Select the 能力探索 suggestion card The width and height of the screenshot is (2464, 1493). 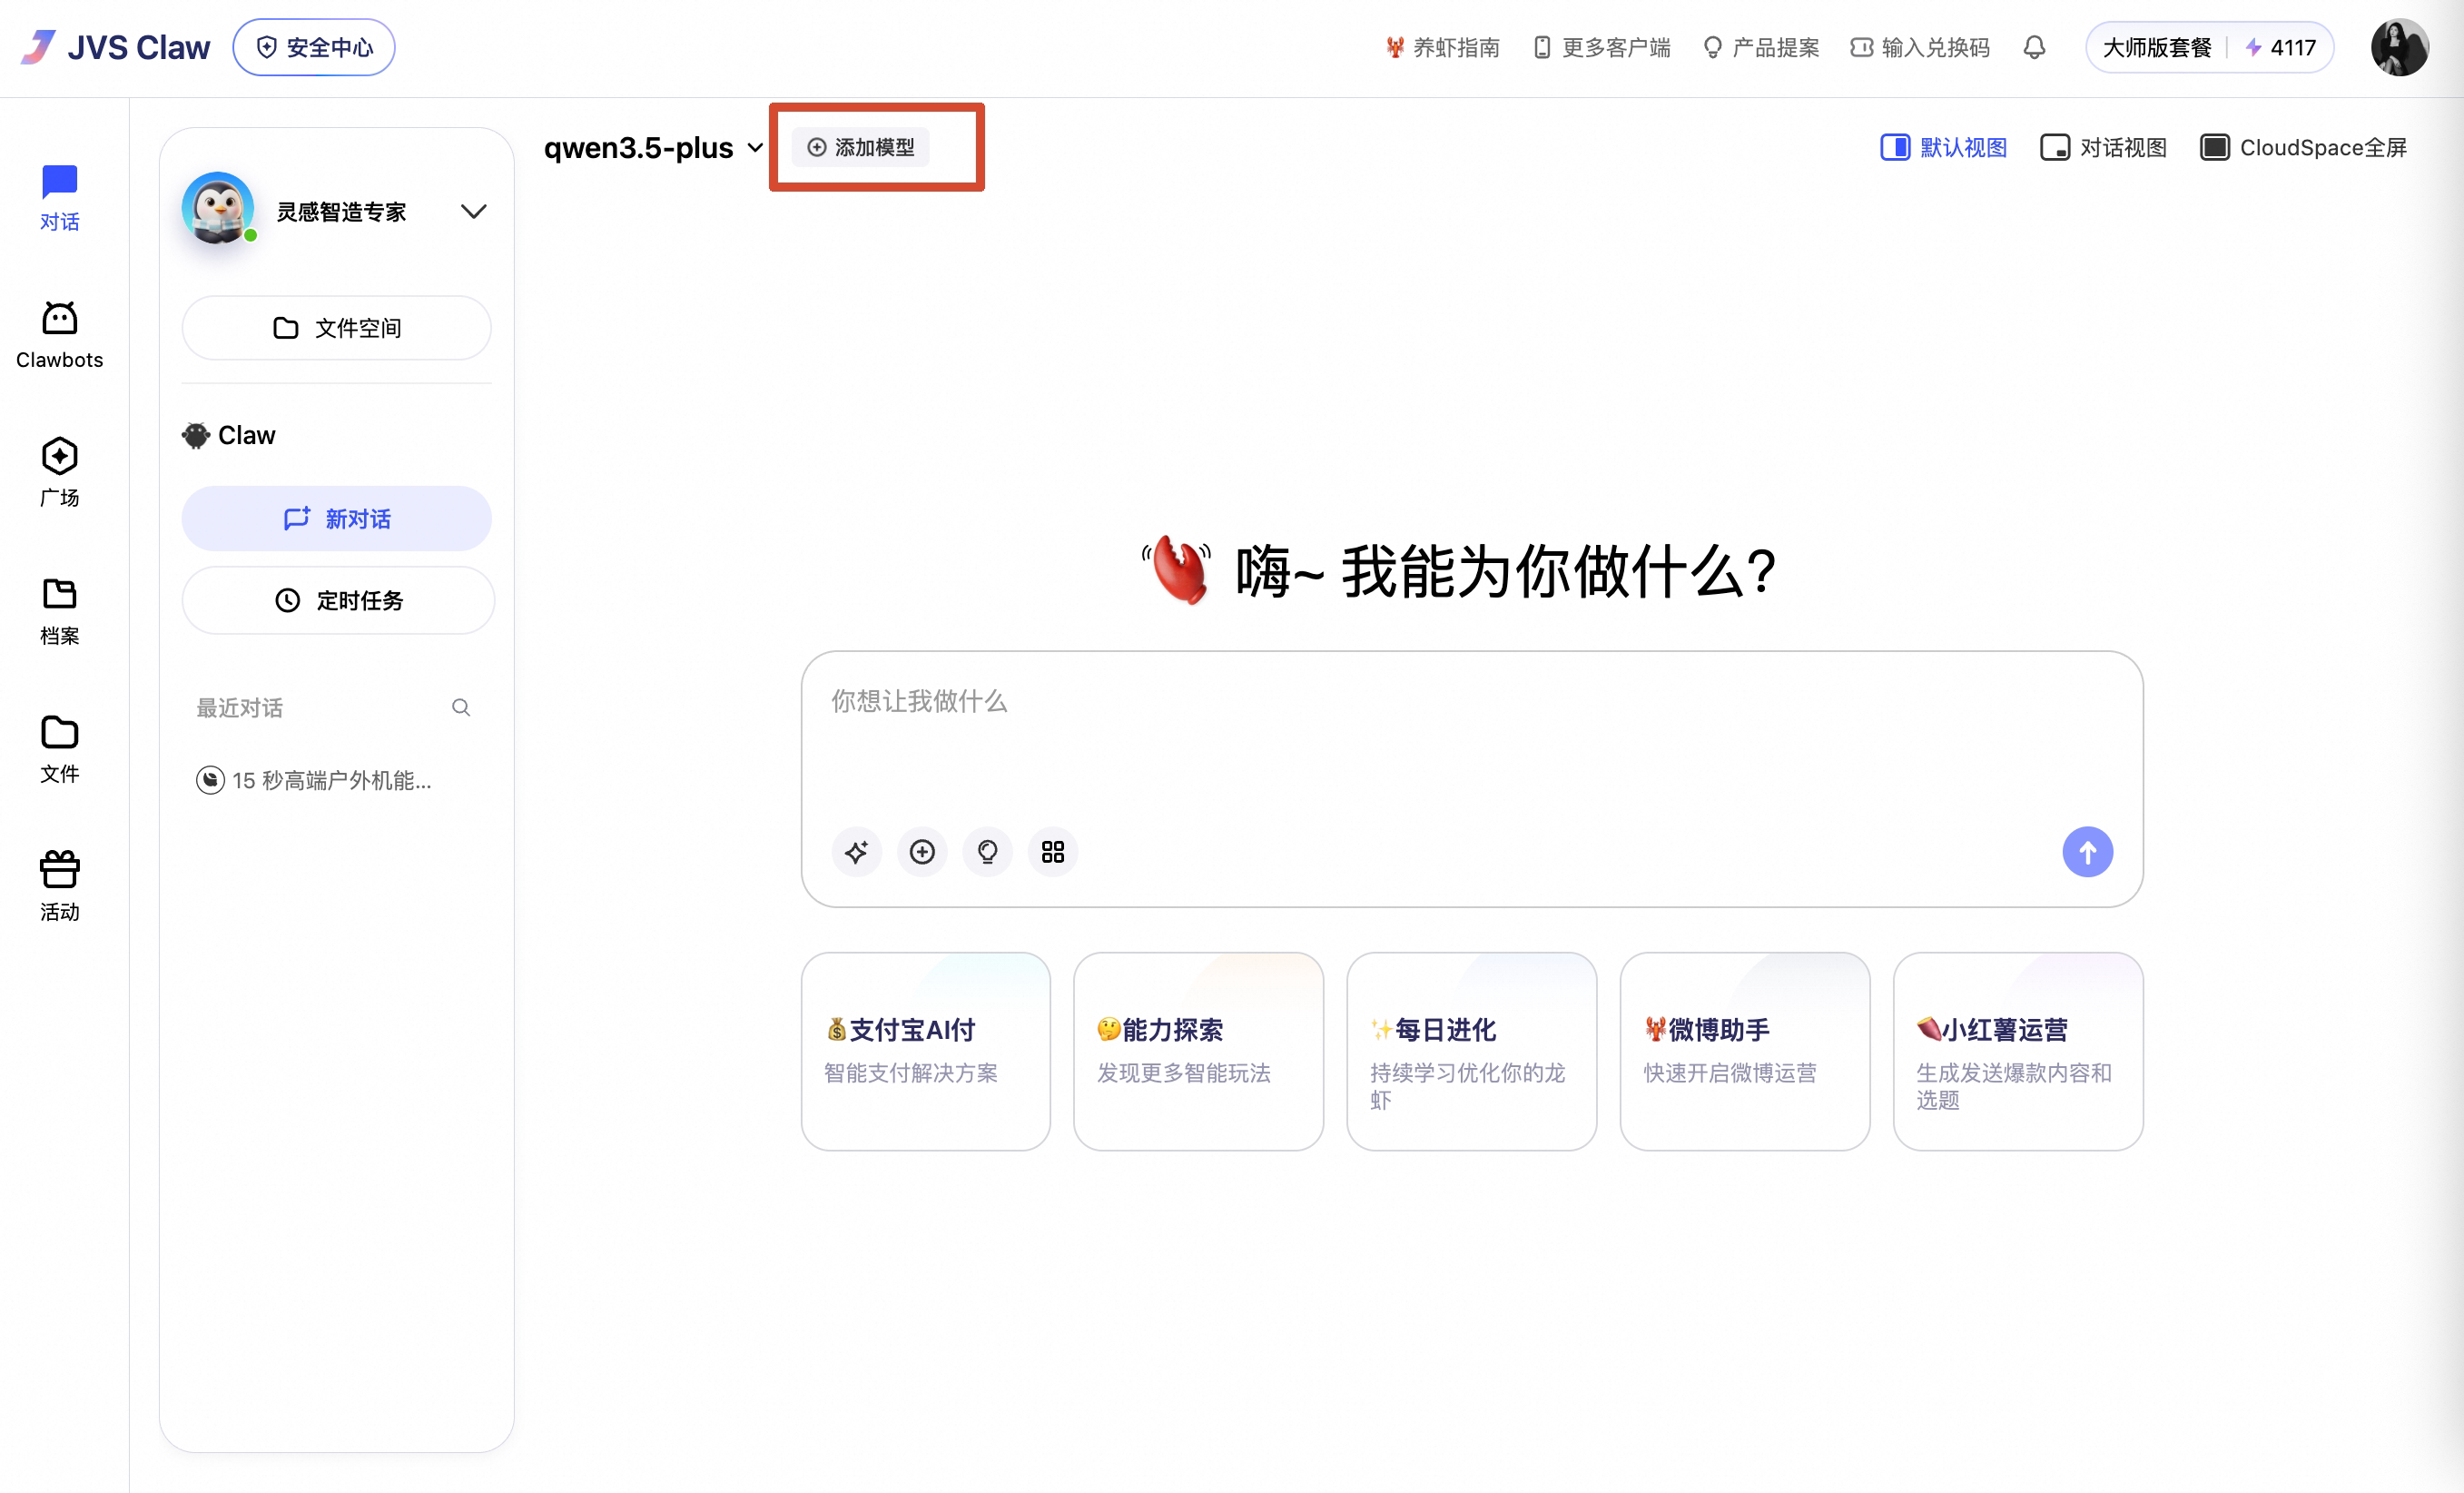(1198, 1050)
